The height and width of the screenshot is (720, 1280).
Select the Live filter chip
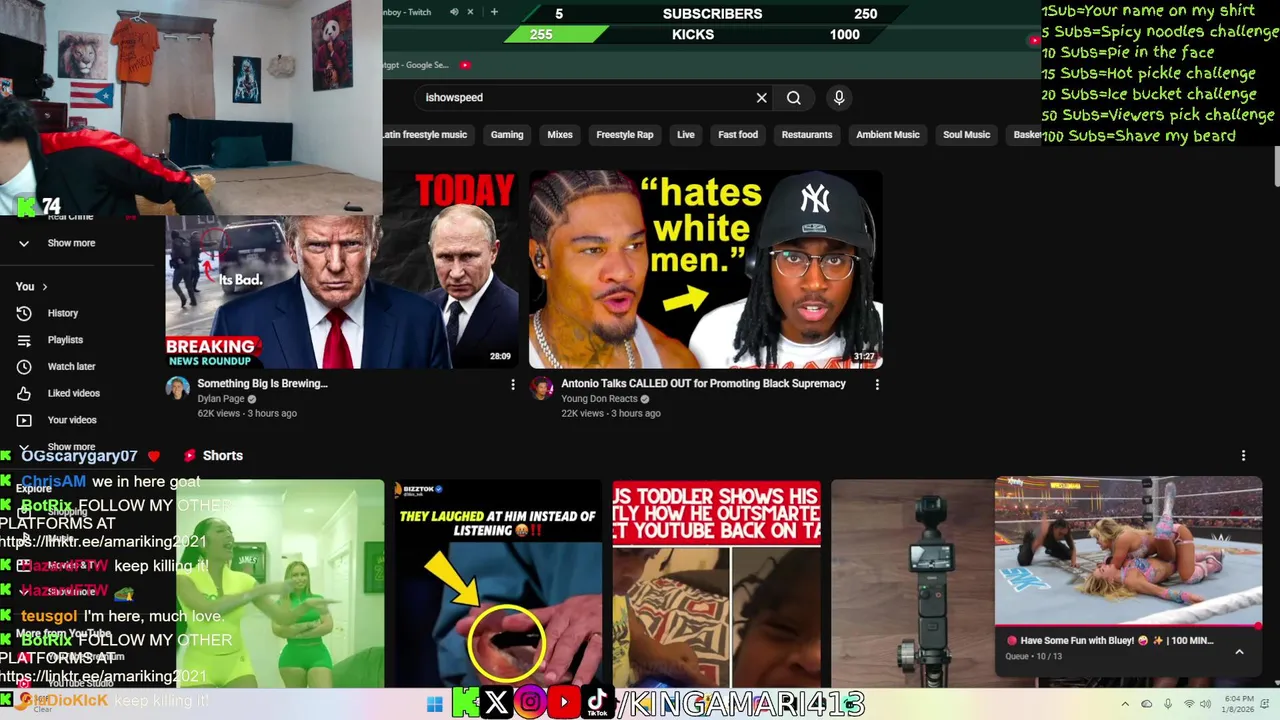pyautogui.click(x=686, y=135)
